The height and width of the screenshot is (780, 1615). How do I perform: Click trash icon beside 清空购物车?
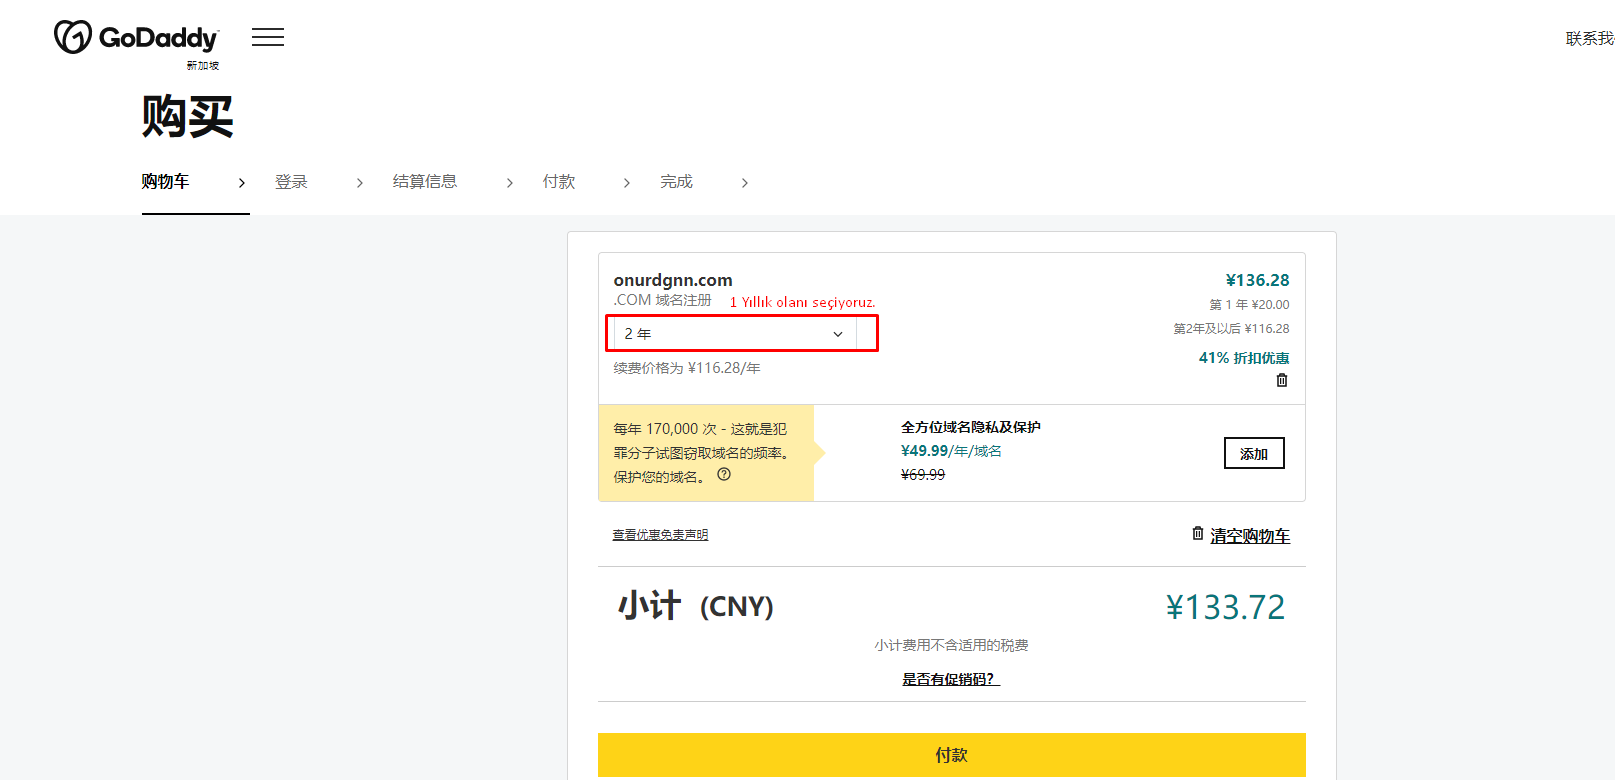(1198, 534)
